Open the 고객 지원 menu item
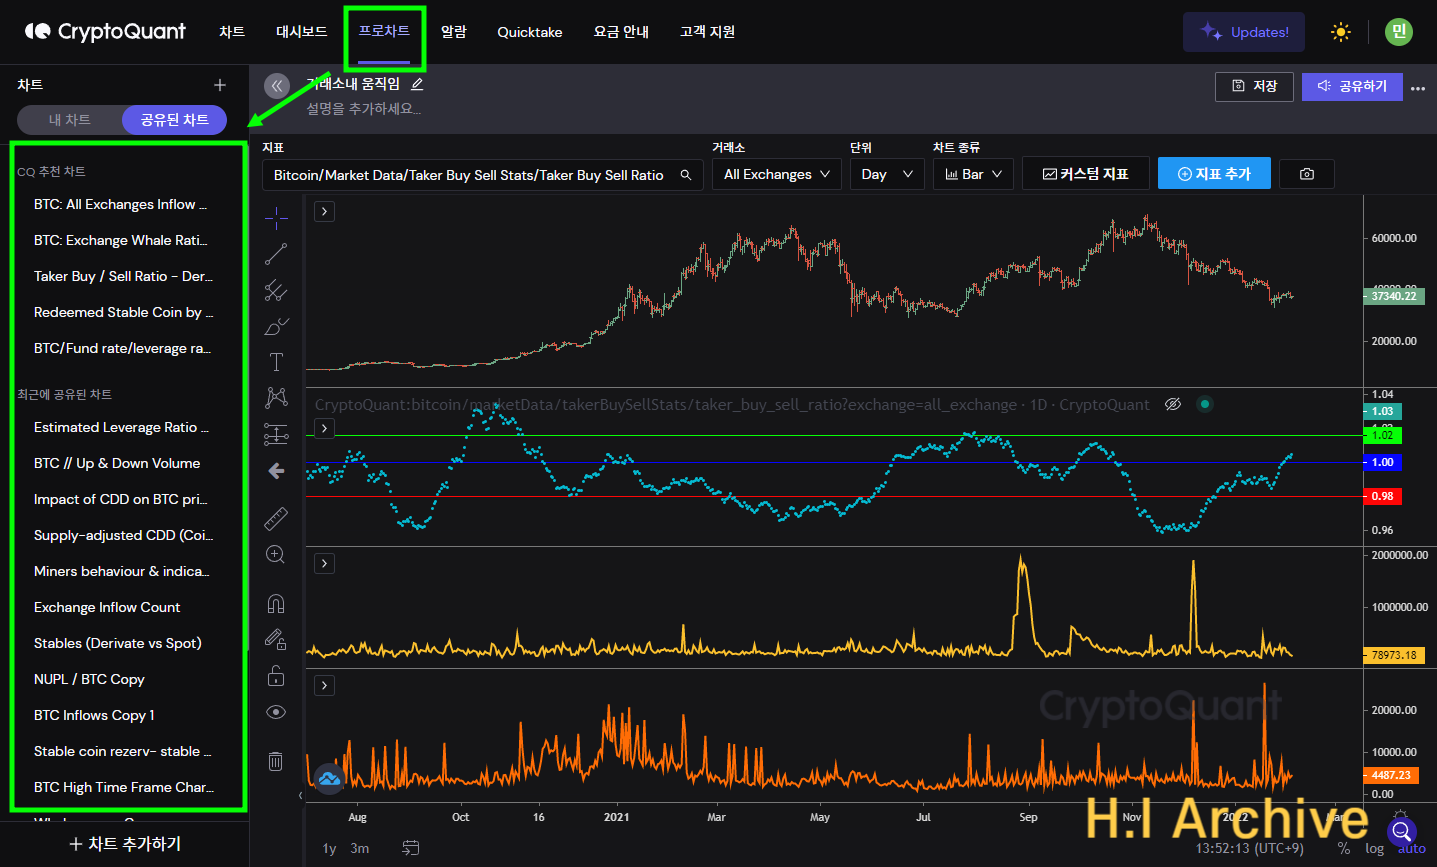 (707, 32)
